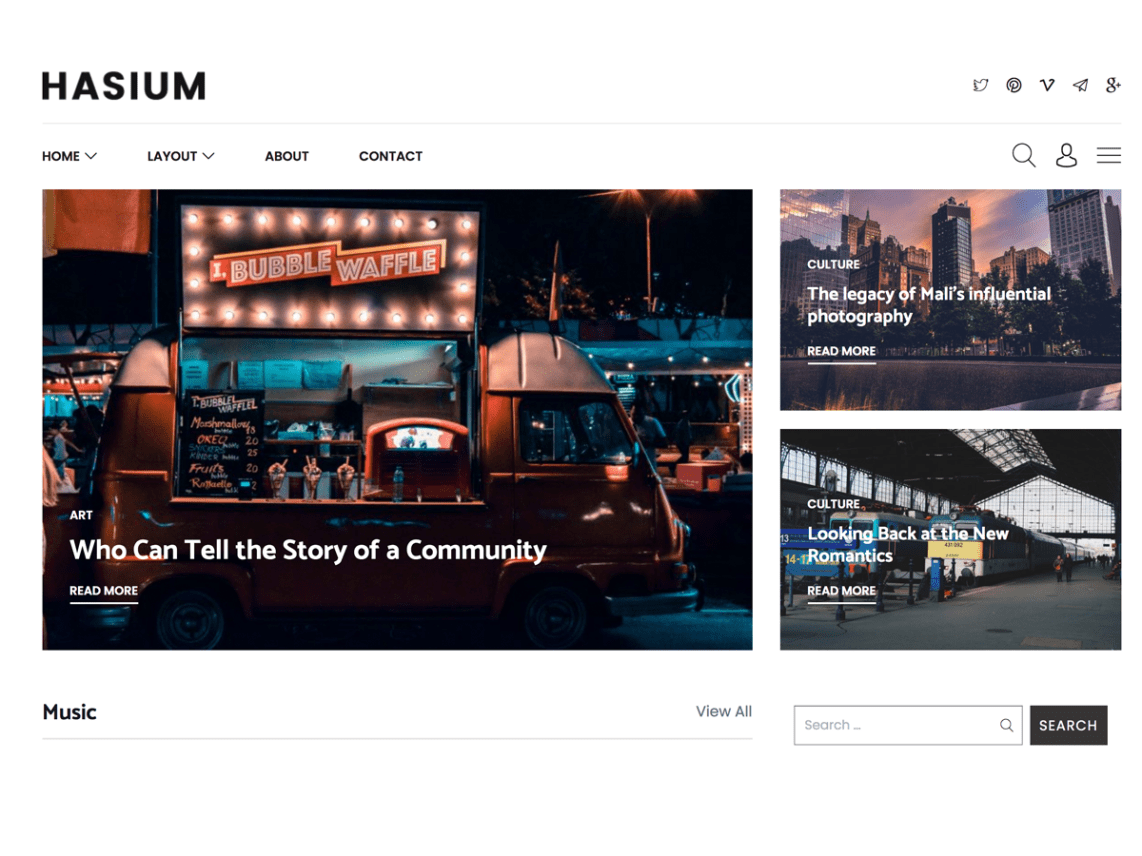The height and width of the screenshot is (856, 1142).
Task: Open the Twitter social link icon
Action: [x=980, y=85]
